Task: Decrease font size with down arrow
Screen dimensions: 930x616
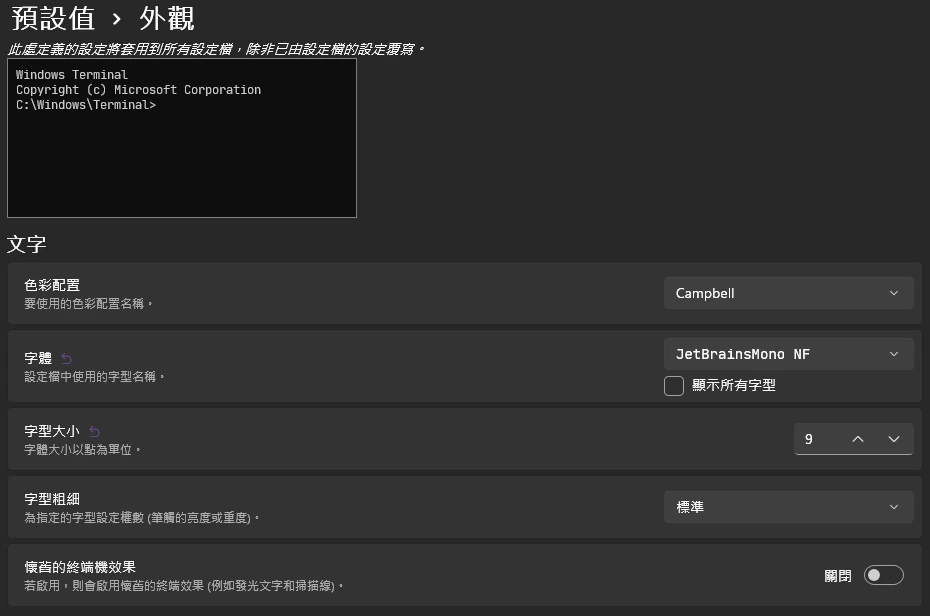Action: [x=893, y=439]
